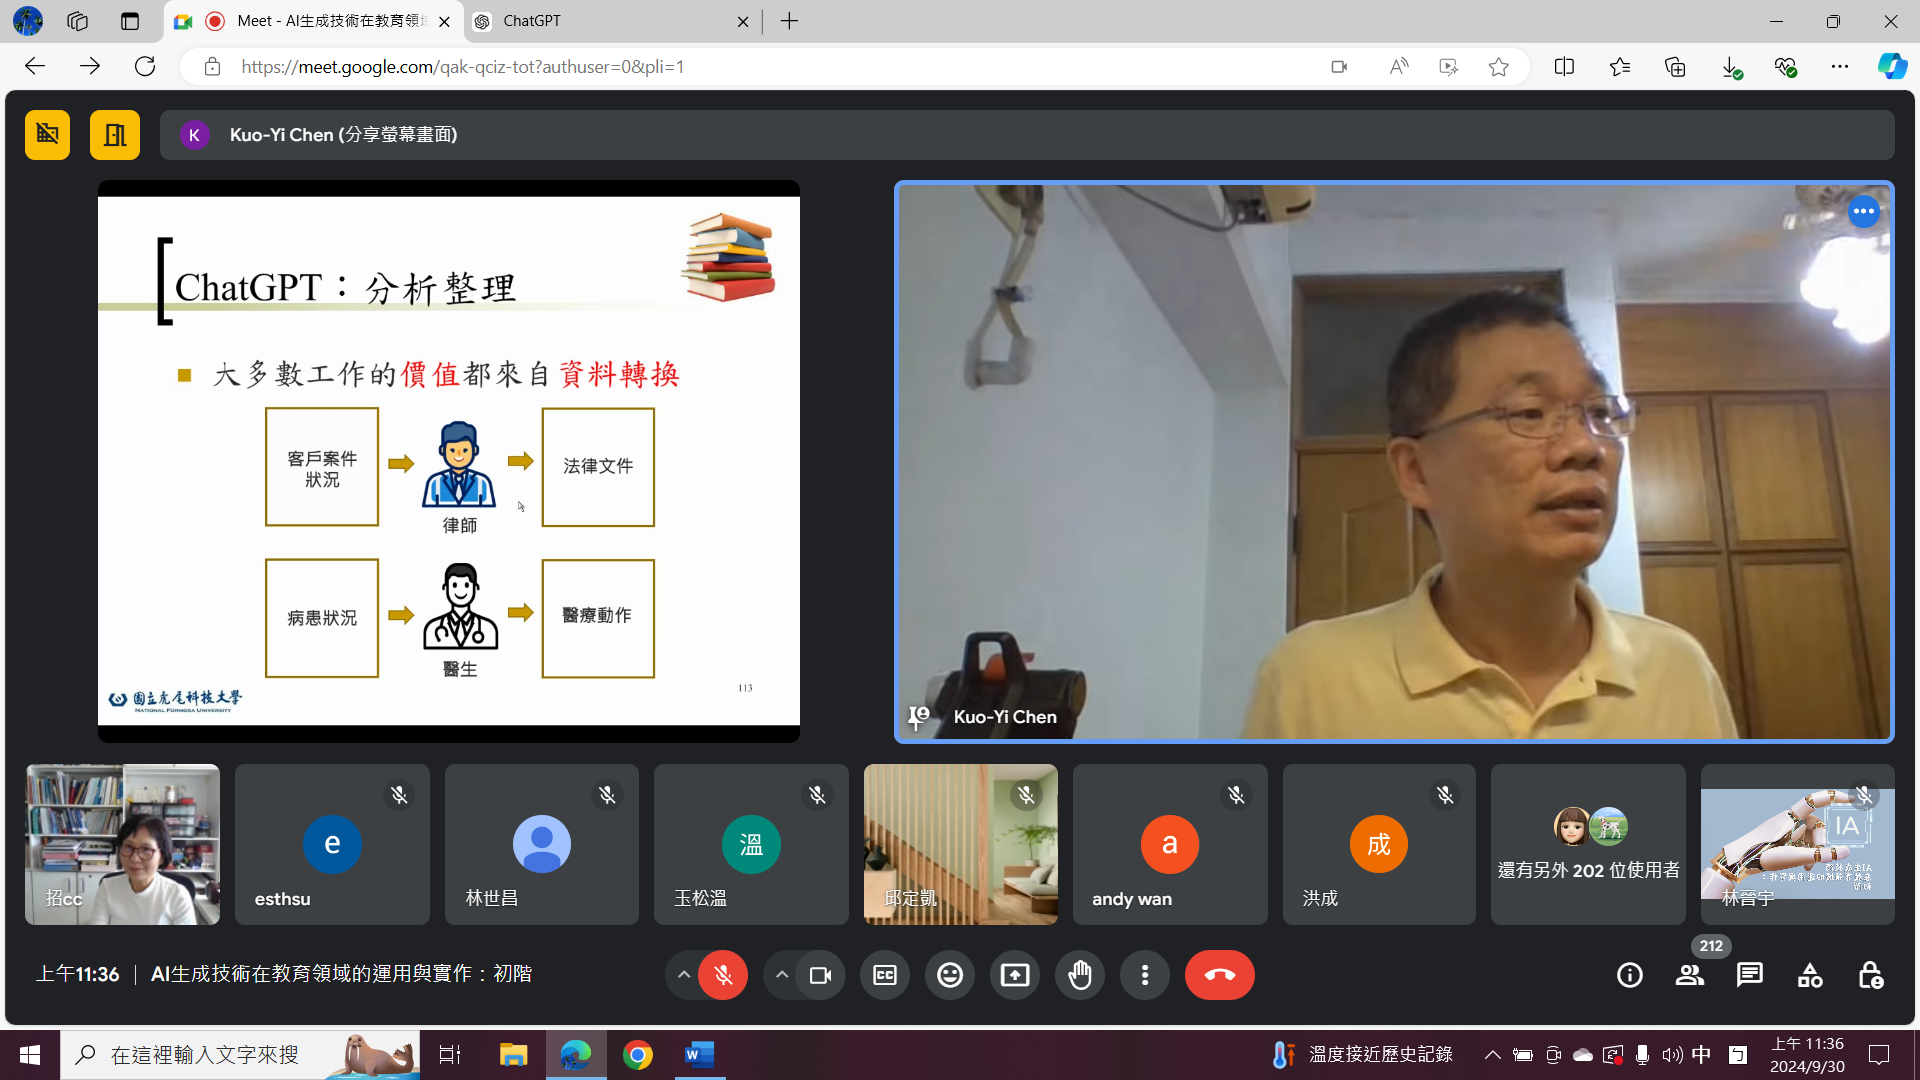Viewport: 1920px width, 1080px height.
Task: Select Kuo-Yi Chen's video tile
Action: click(1394, 461)
